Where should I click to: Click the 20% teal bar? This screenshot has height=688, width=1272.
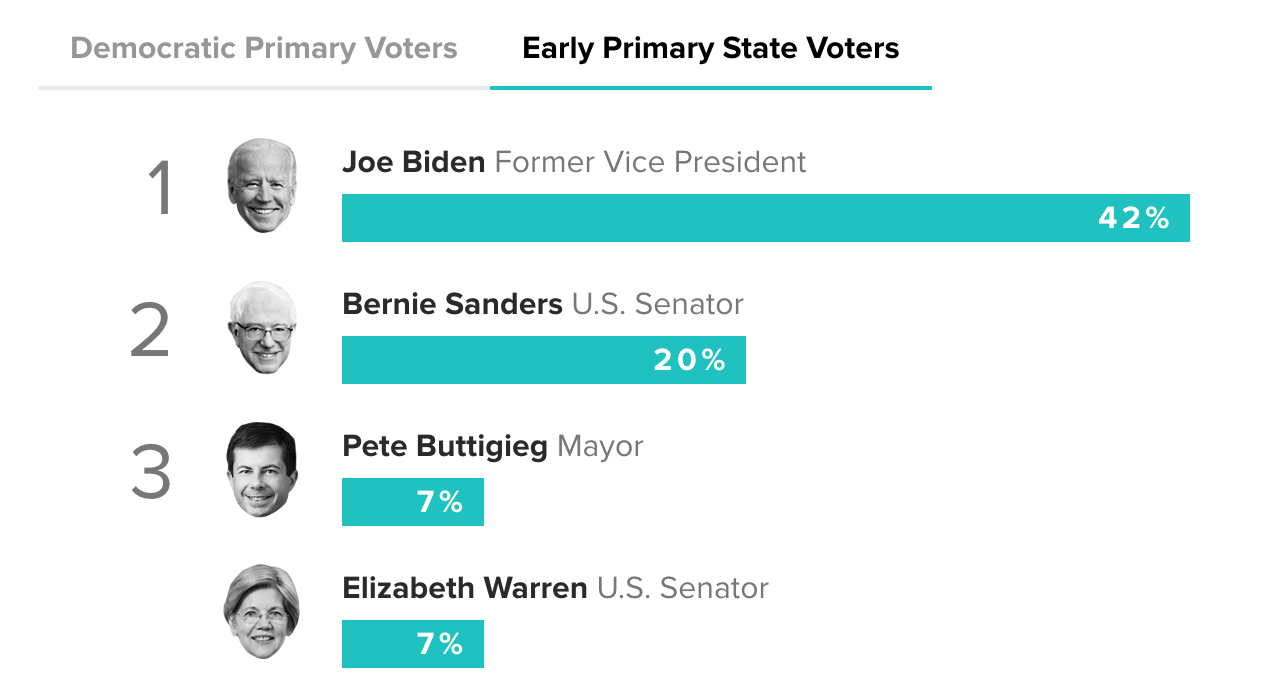pos(543,360)
